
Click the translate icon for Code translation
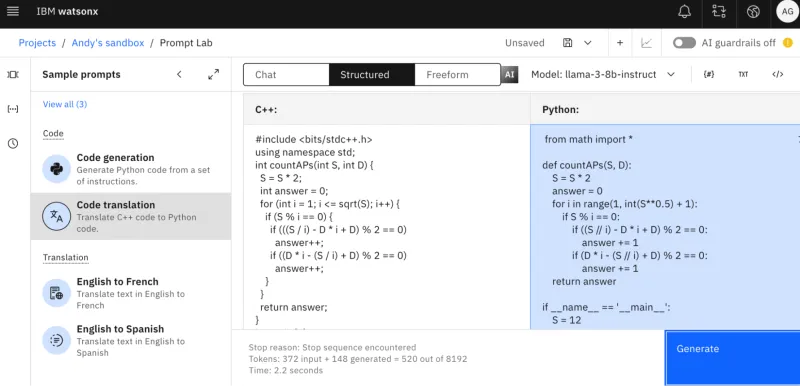[56, 216]
